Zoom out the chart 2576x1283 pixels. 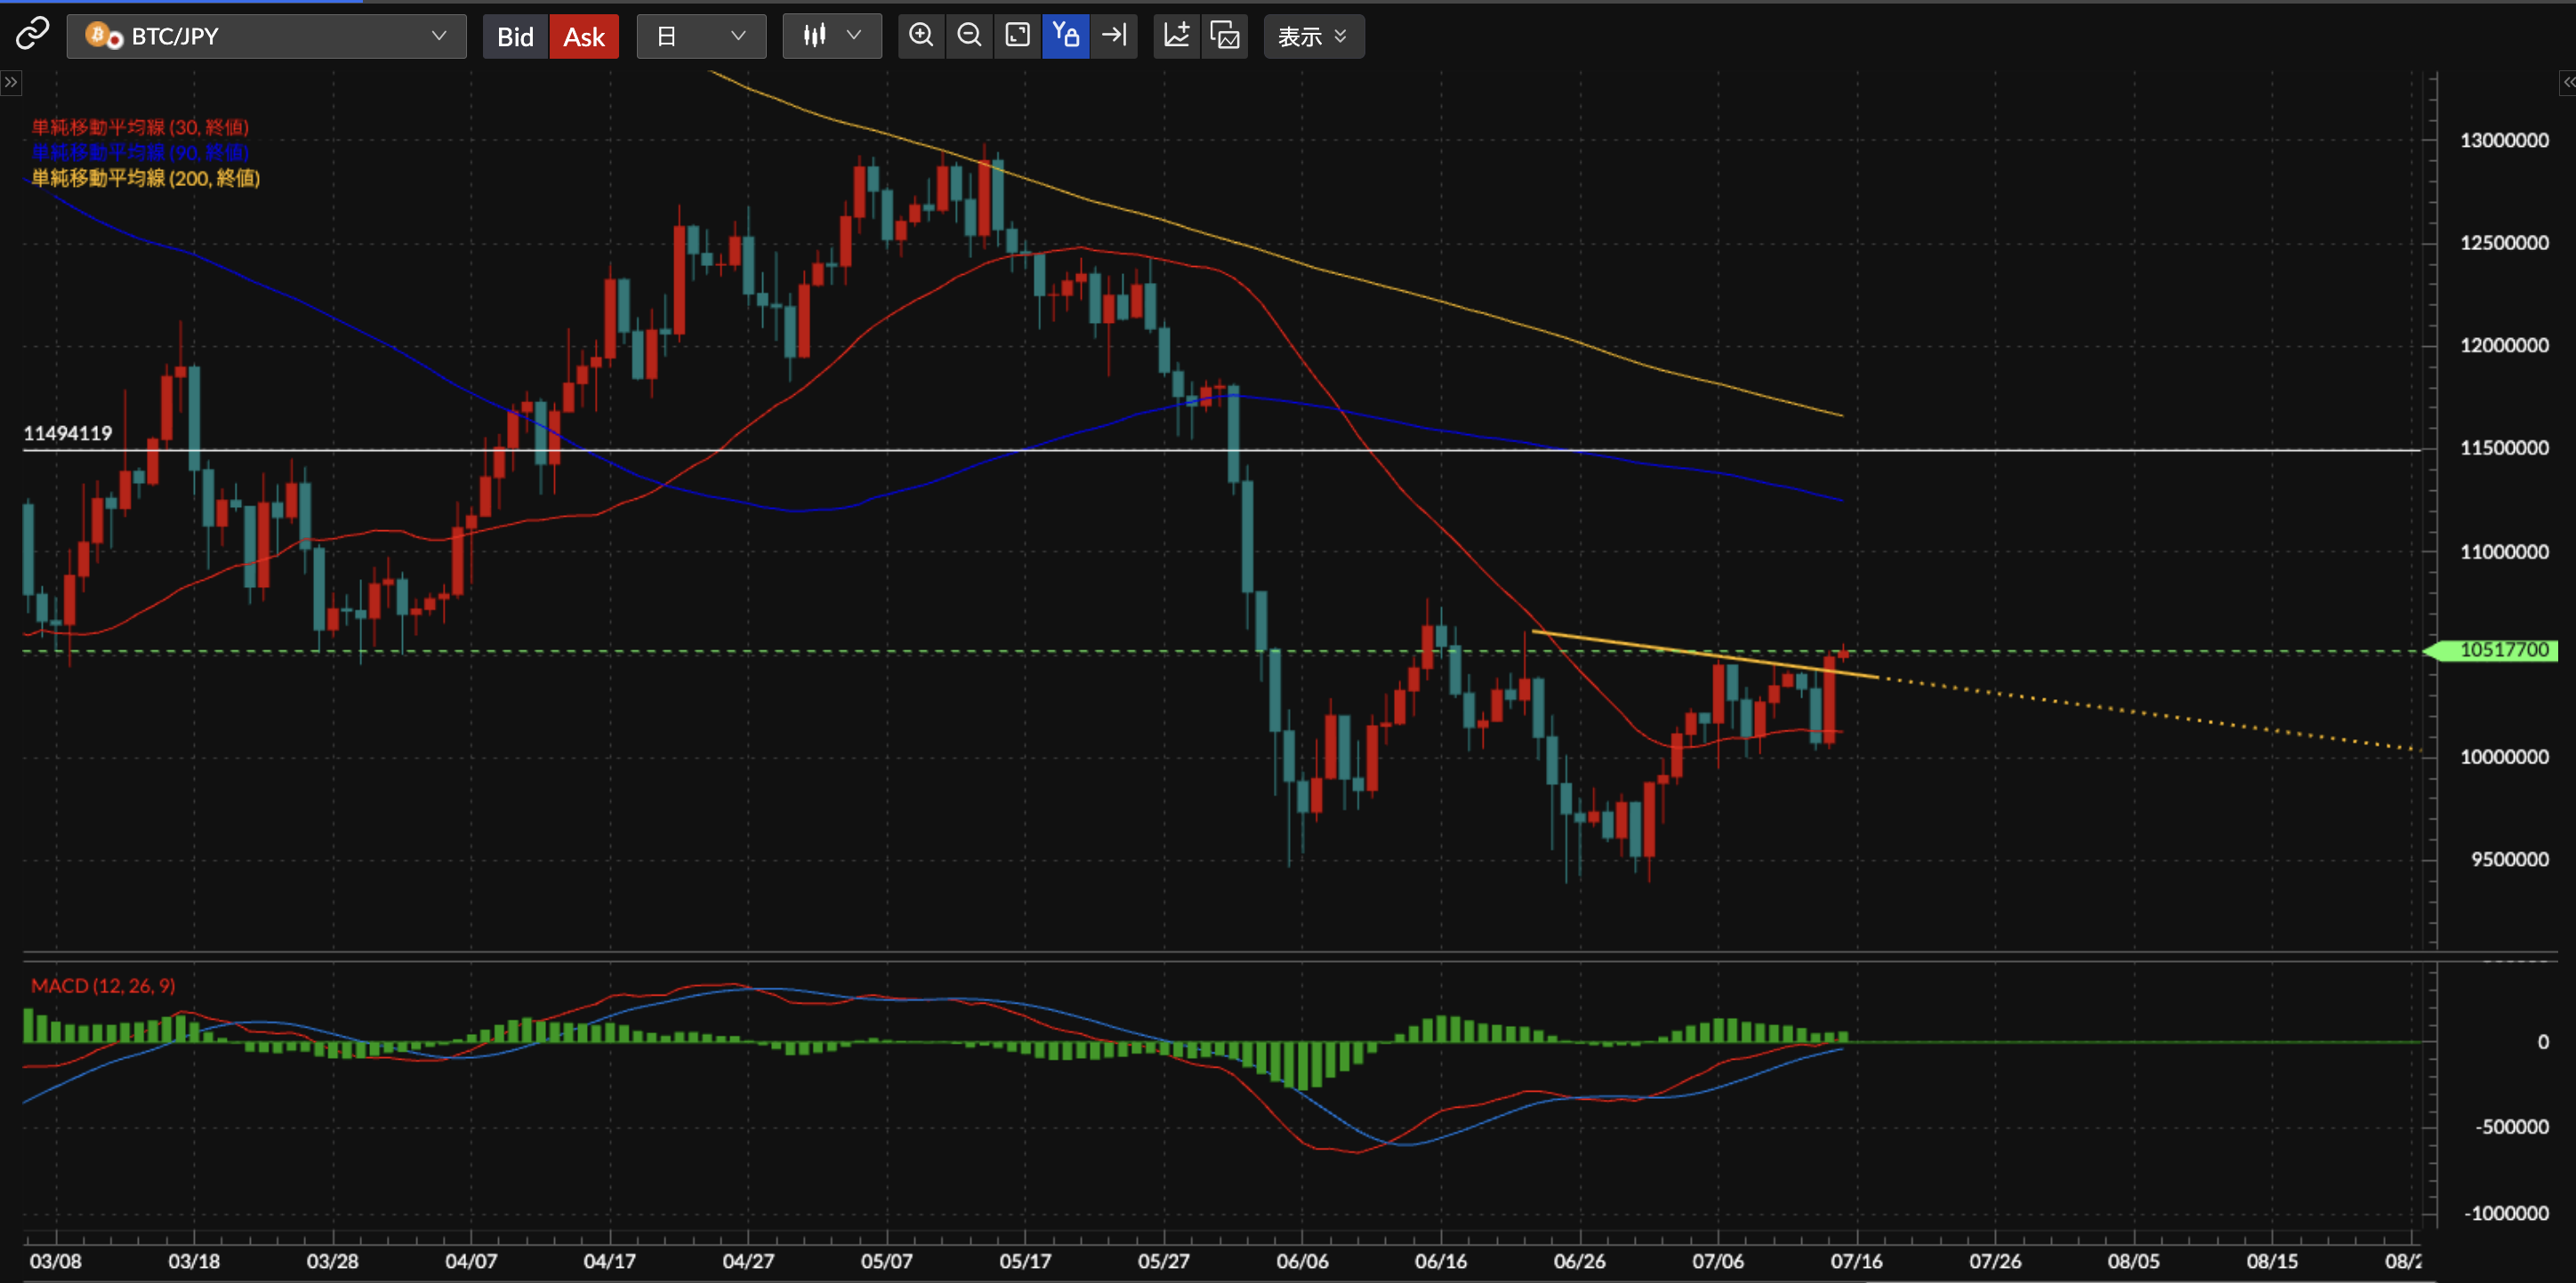pos(969,36)
